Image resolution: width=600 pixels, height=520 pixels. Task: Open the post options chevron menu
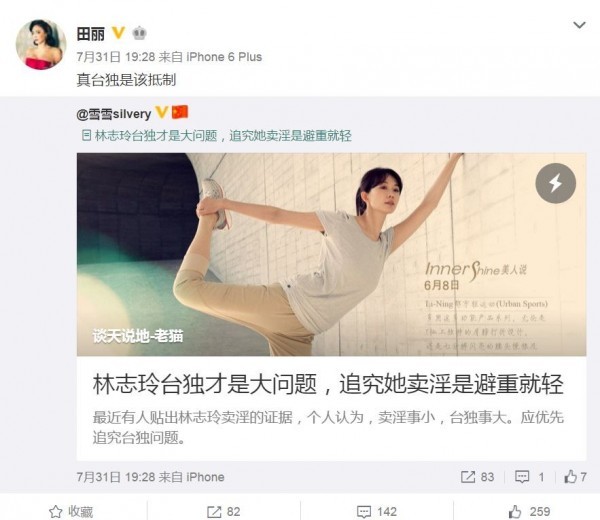[x=579, y=25]
